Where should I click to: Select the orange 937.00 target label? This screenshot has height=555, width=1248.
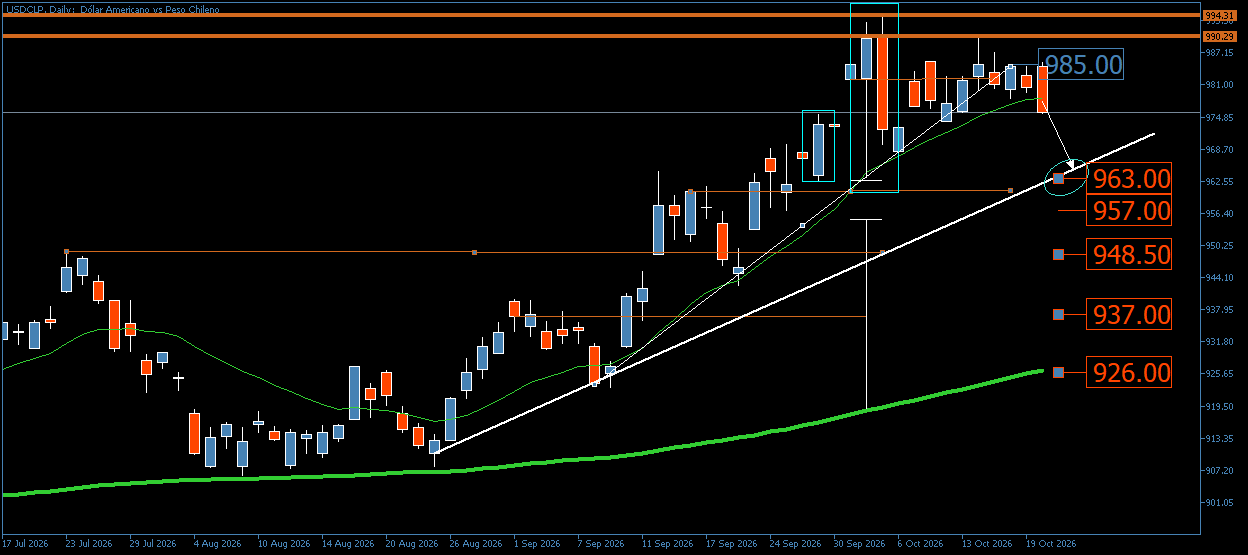tap(1129, 314)
